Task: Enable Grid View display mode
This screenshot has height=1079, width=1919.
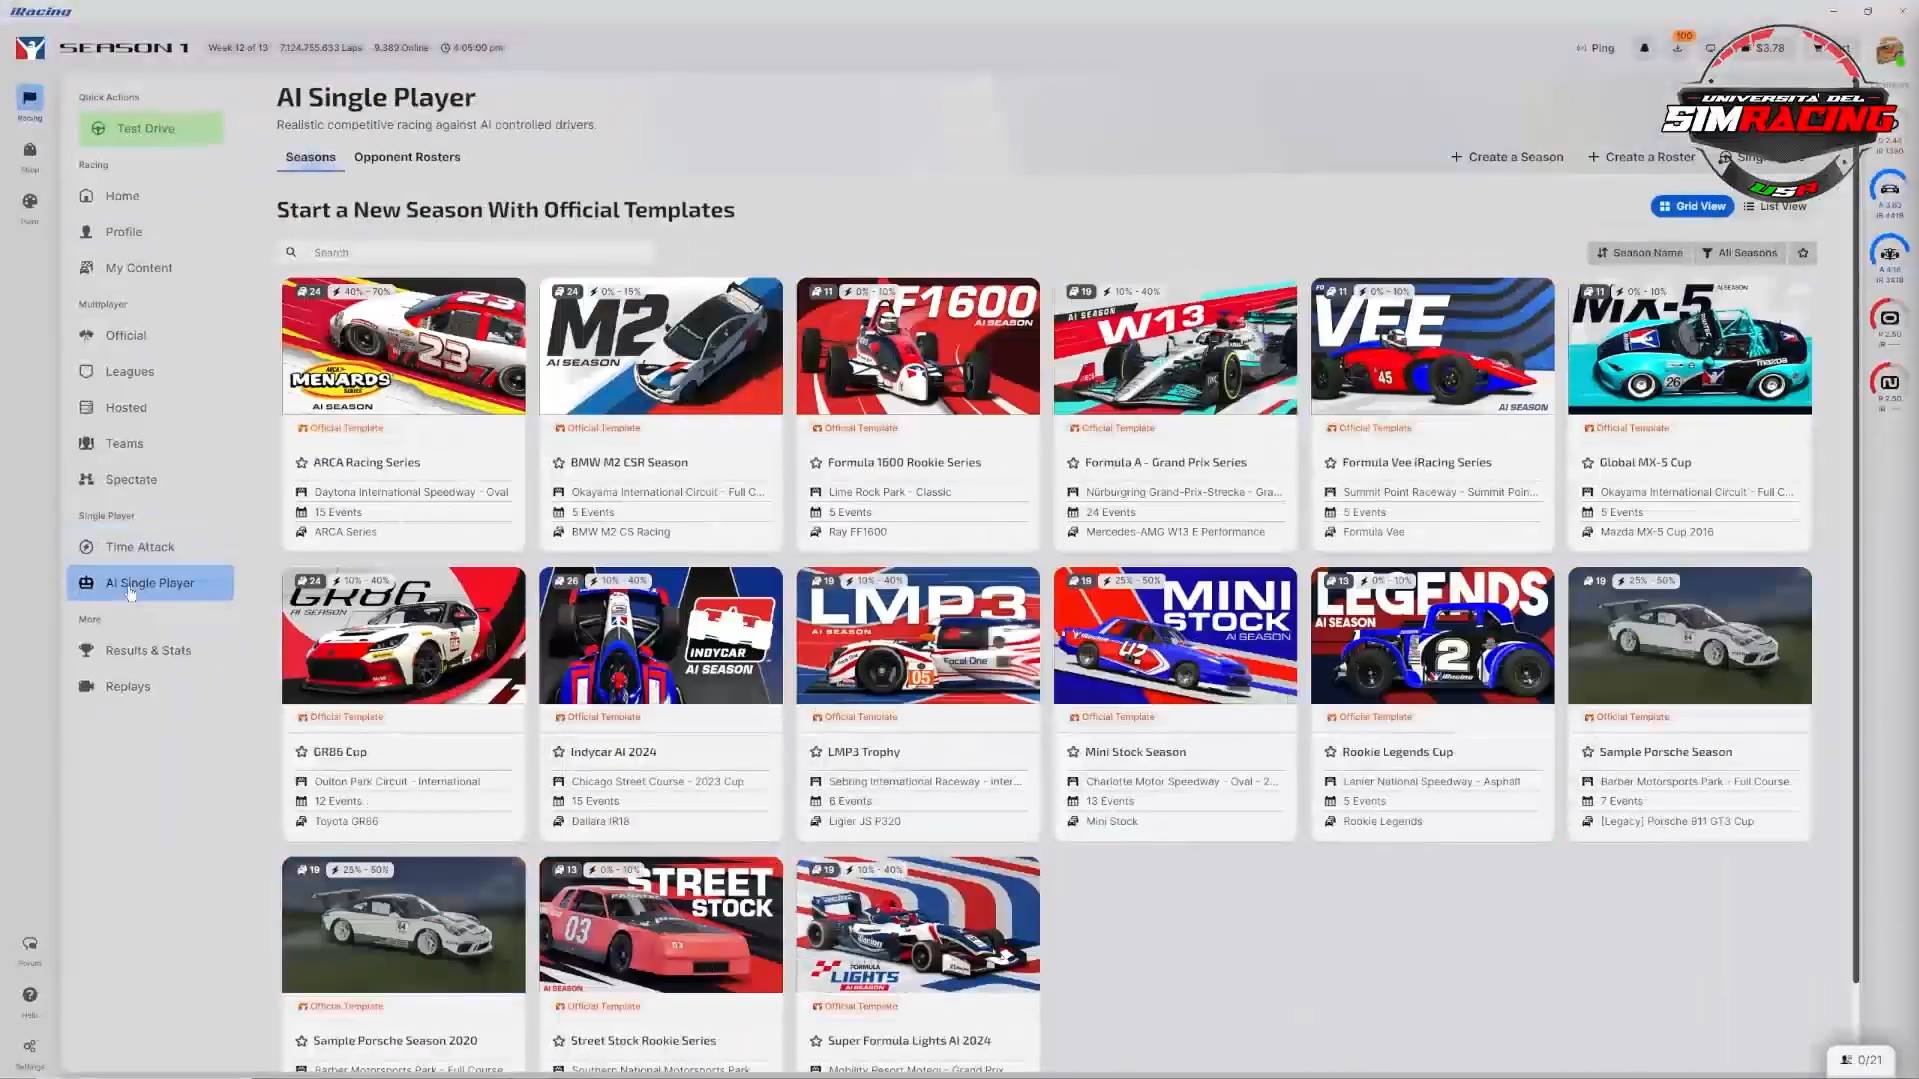Action: (x=1691, y=206)
